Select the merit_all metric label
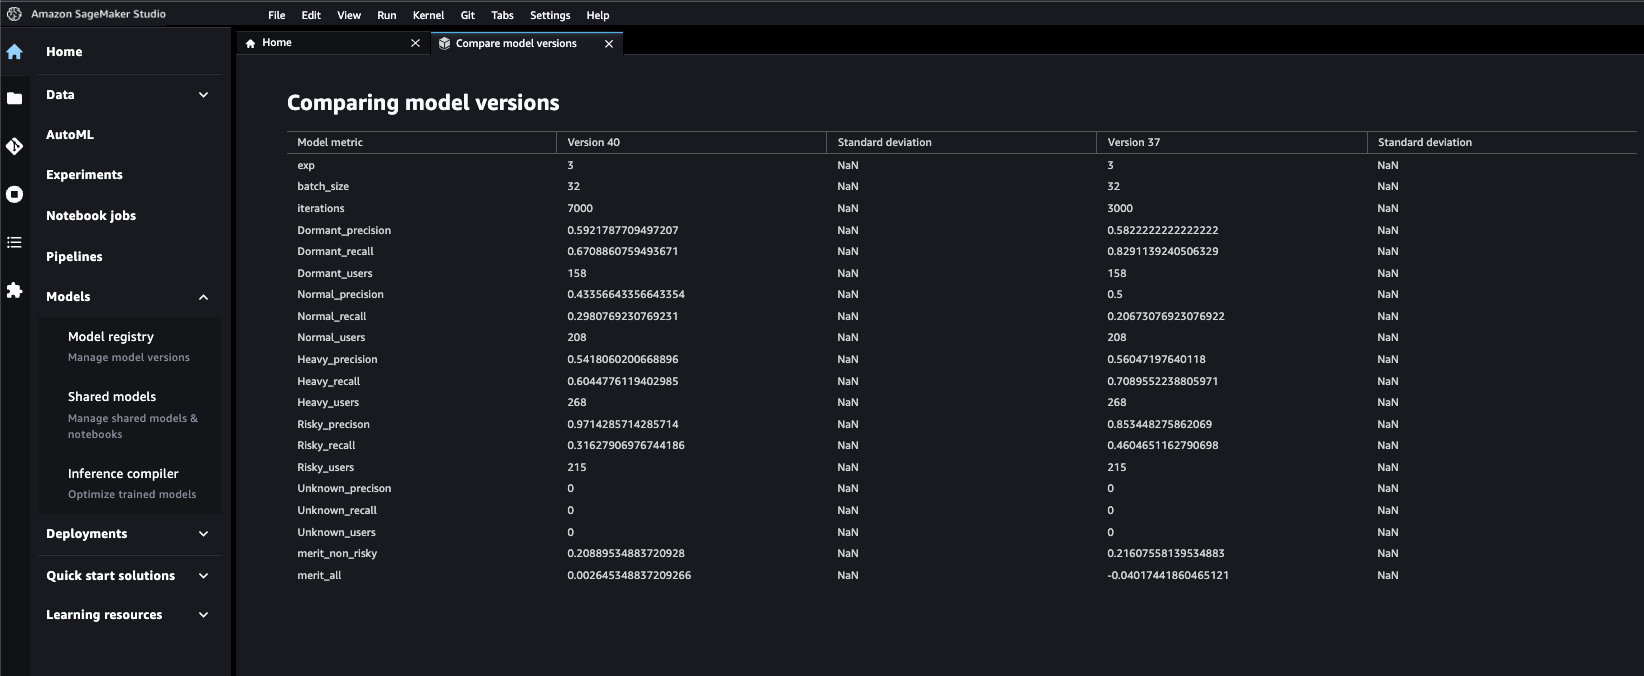Screen dimensions: 1644x676 (319, 575)
